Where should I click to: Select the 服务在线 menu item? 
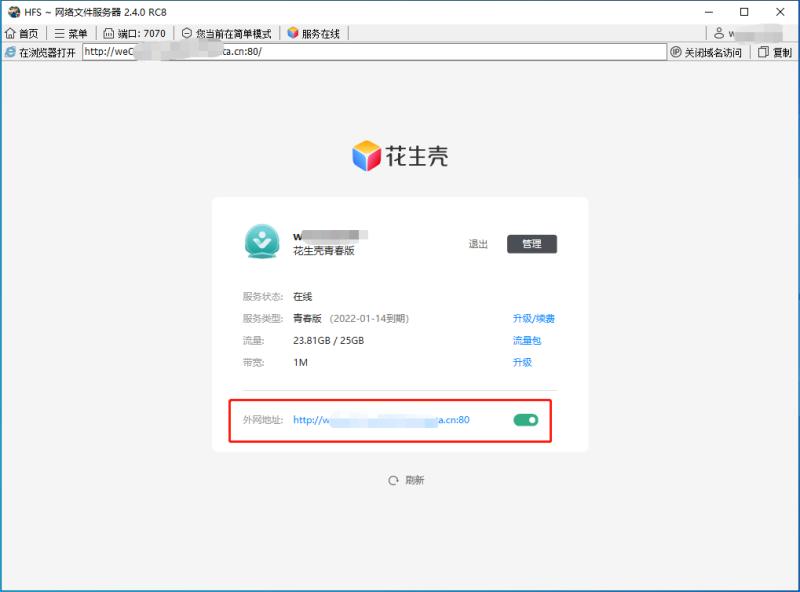(x=316, y=31)
